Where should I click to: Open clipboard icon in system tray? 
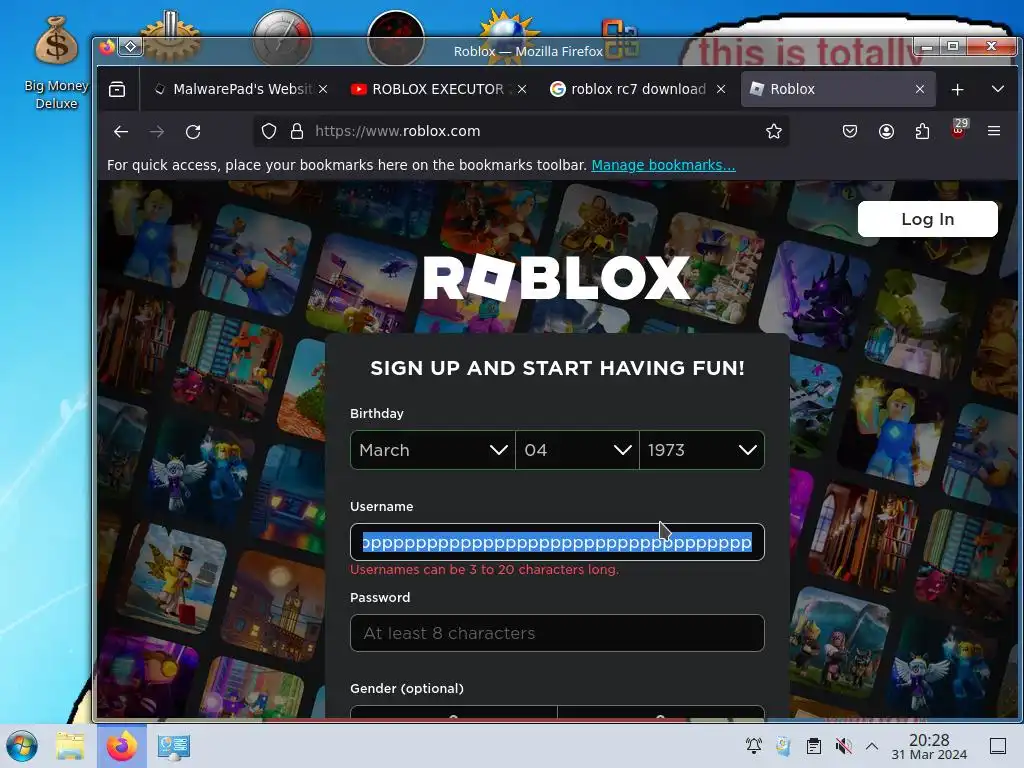tap(814, 746)
